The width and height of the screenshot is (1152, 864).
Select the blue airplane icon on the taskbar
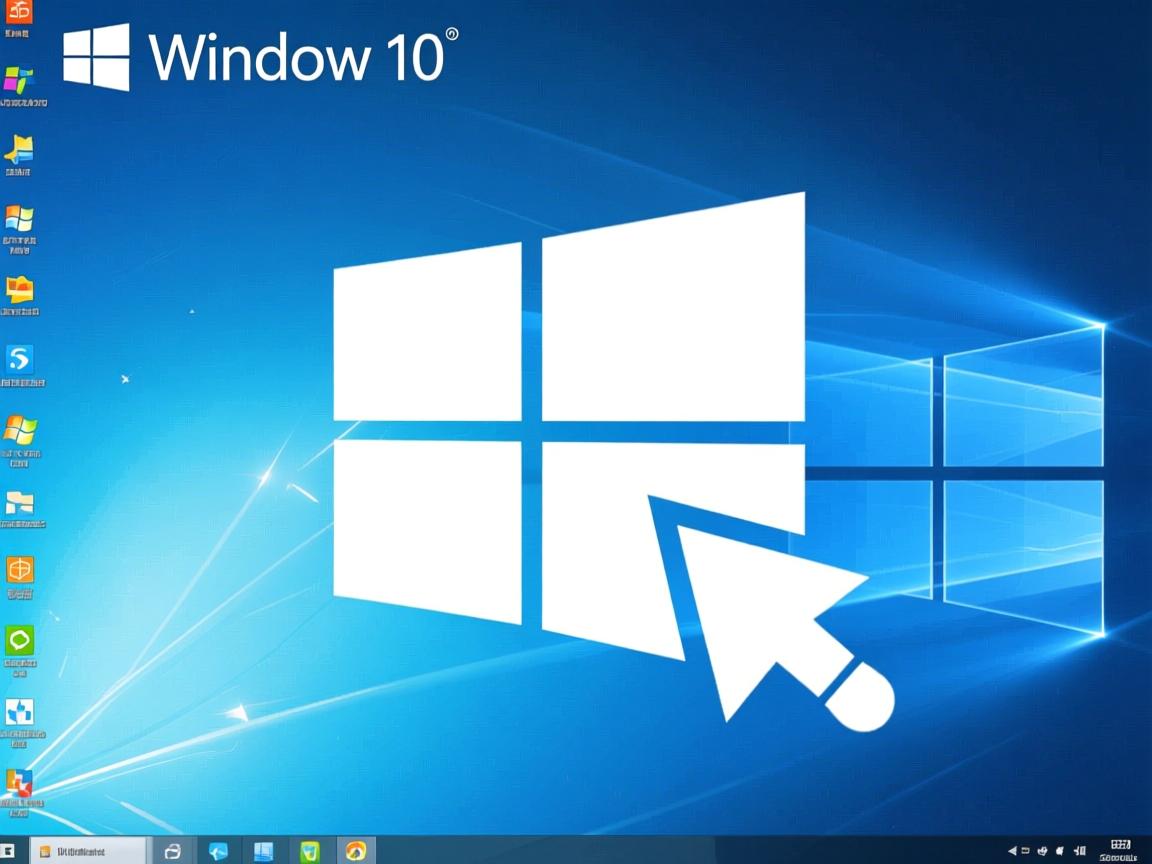(x=218, y=849)
